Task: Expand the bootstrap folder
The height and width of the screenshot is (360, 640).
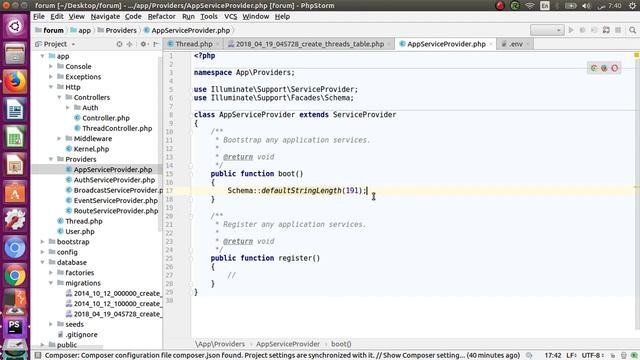Action: pyautogui.click(x=42, y=242)
